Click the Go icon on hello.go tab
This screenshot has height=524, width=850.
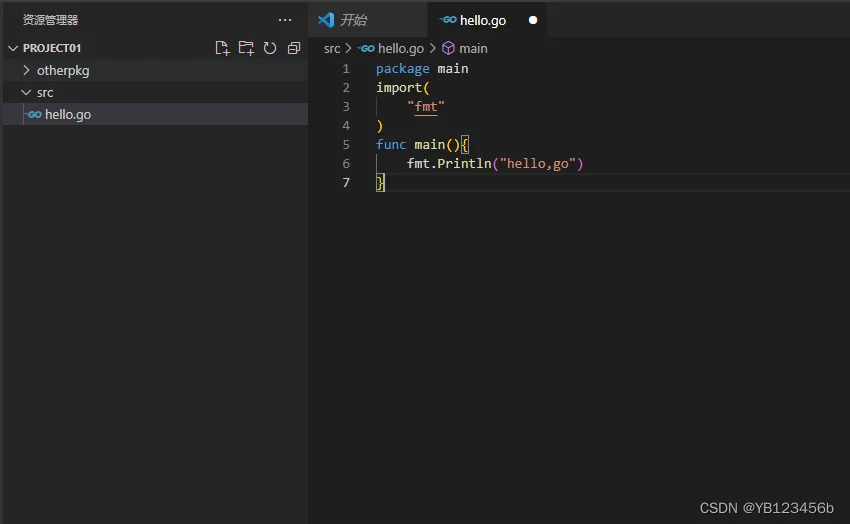click(x=448, y=20)
